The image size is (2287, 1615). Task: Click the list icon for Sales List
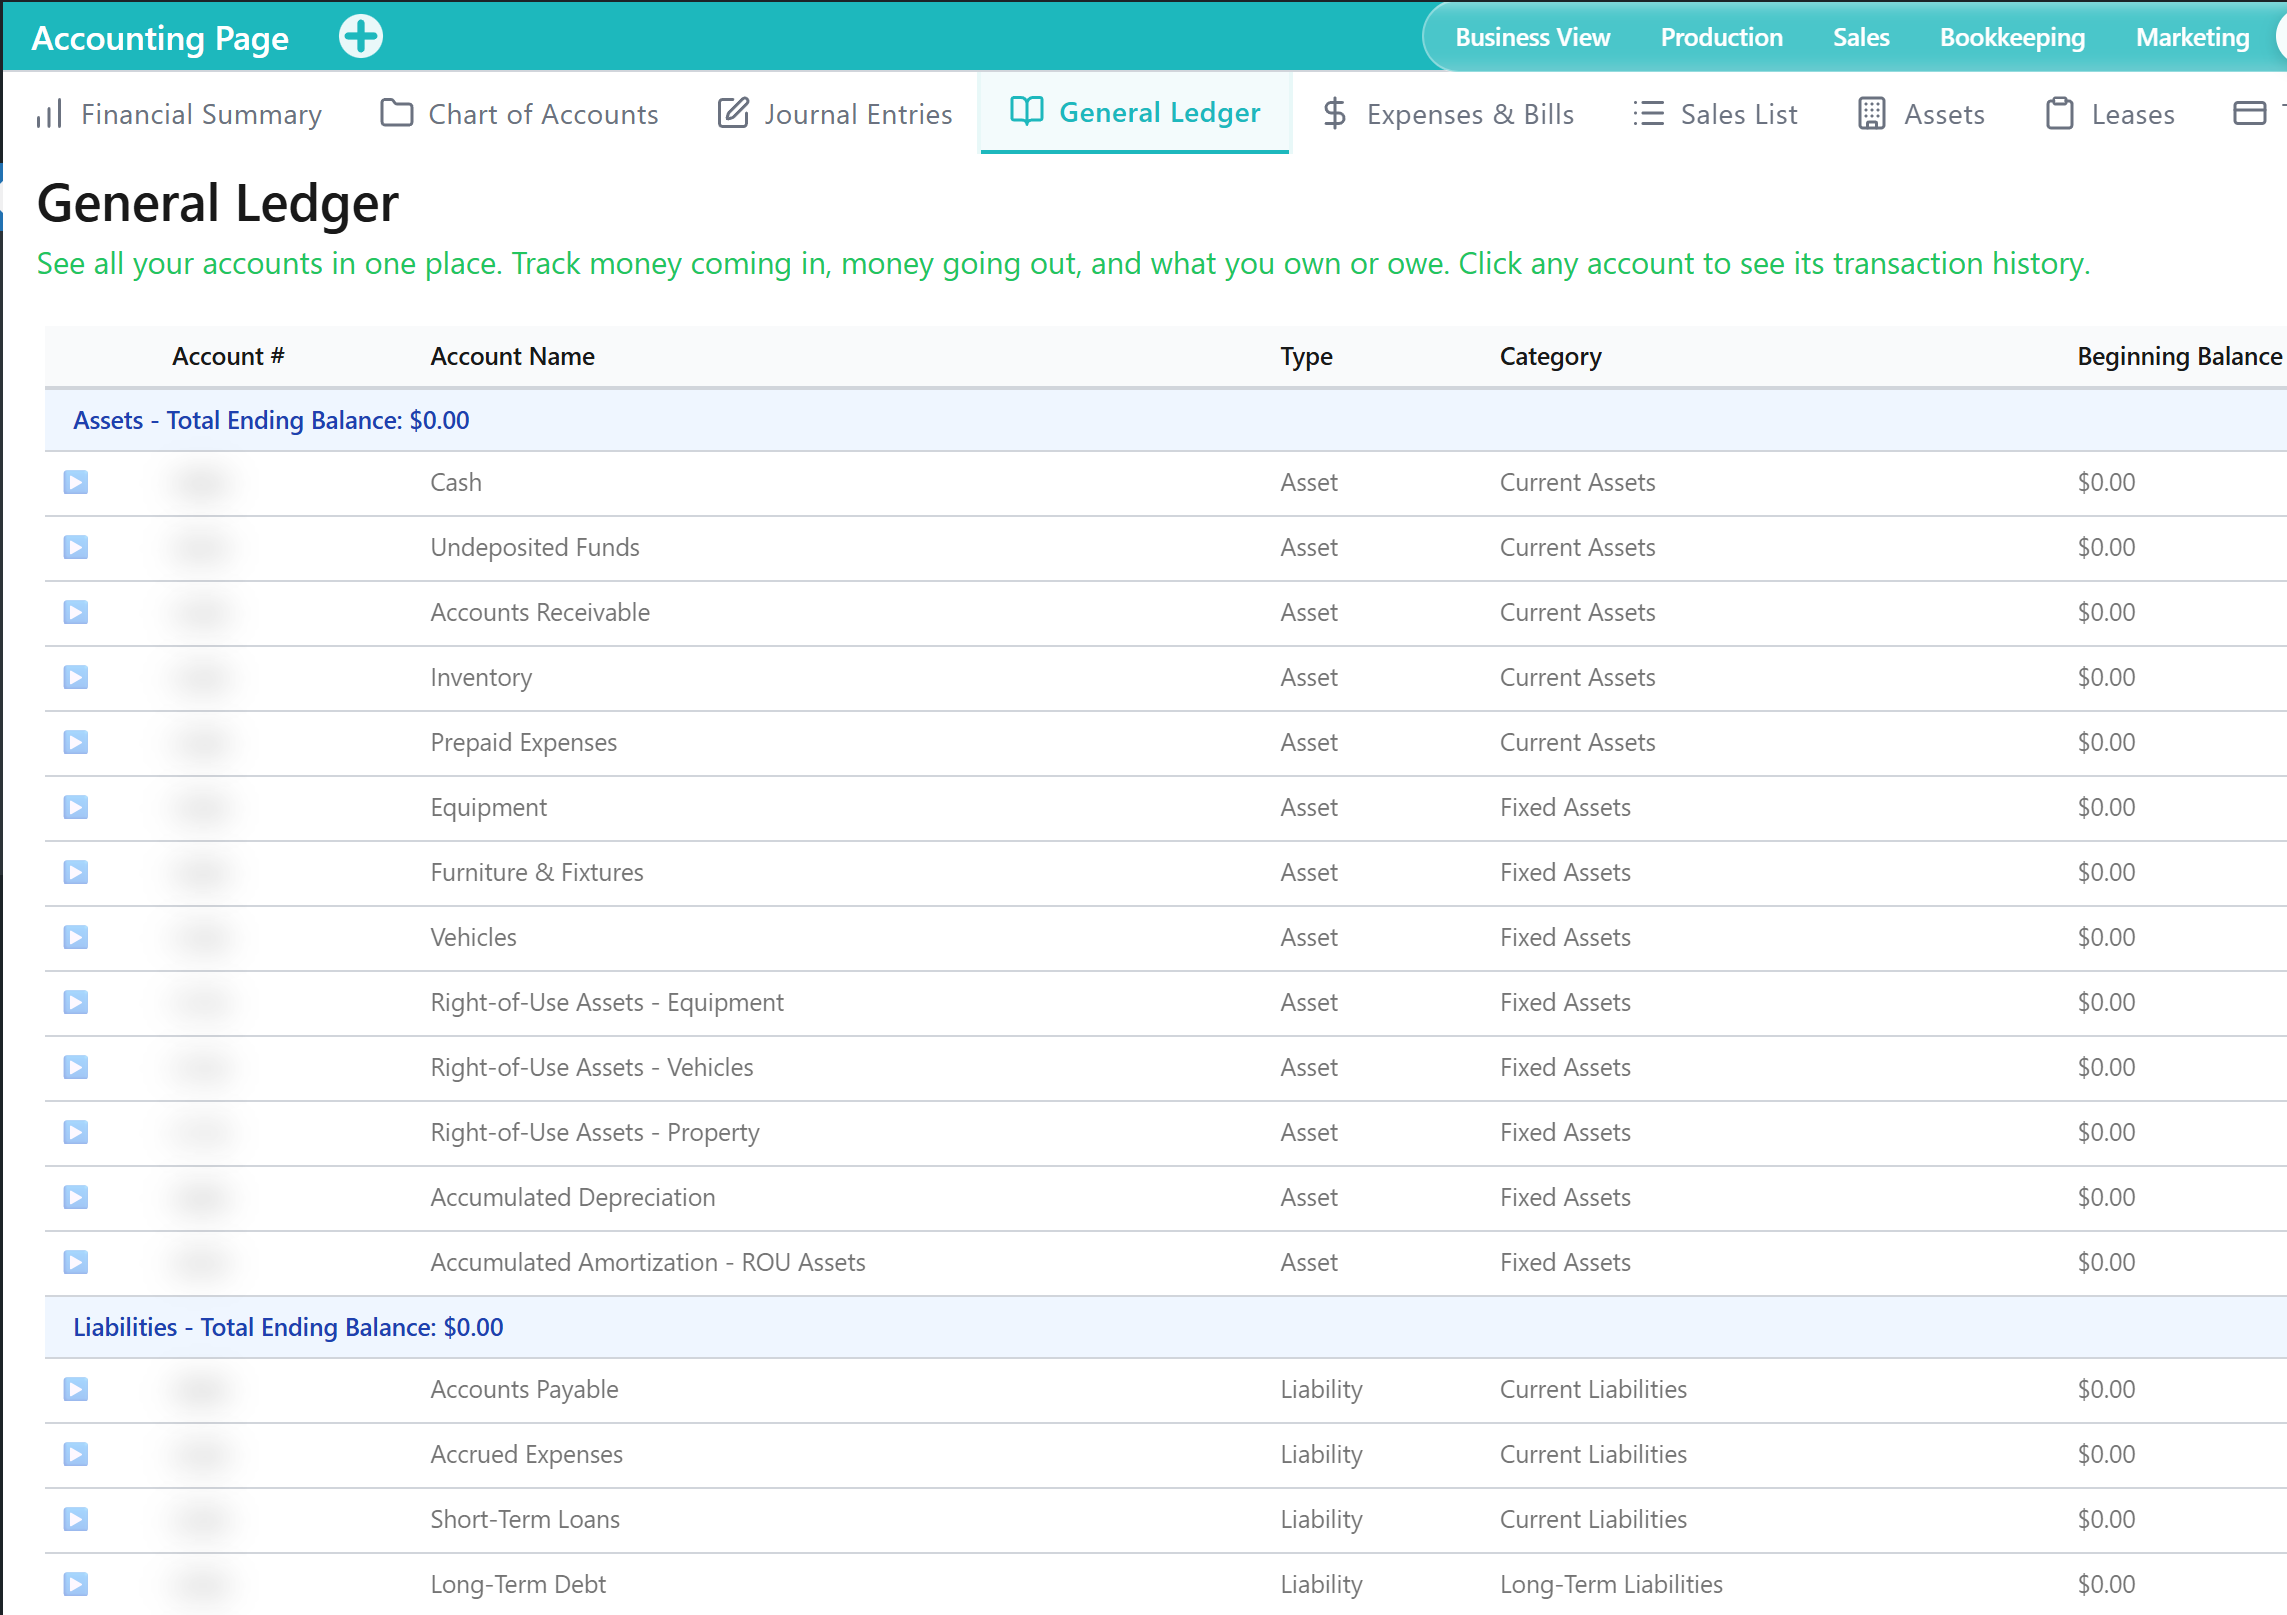coord(1648,113)
